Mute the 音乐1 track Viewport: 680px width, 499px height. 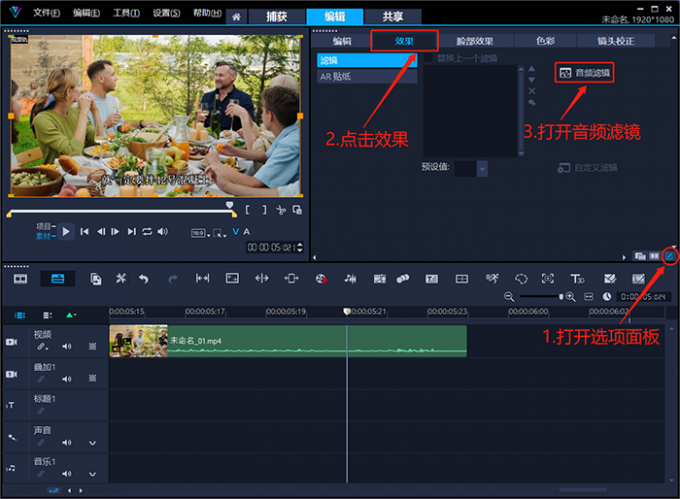pyautogui.click(x=66, y=474)
